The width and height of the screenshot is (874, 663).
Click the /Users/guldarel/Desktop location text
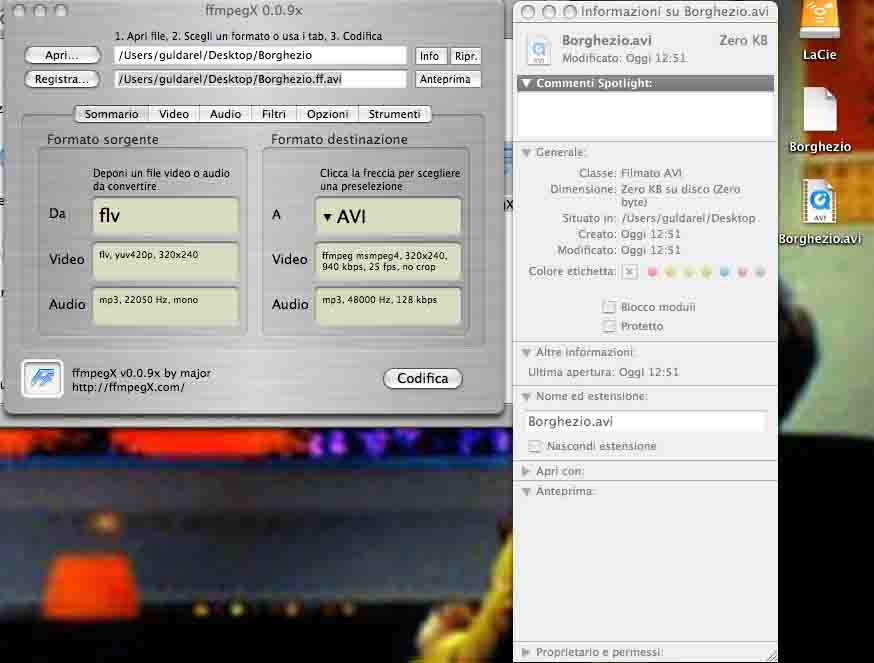688,218
